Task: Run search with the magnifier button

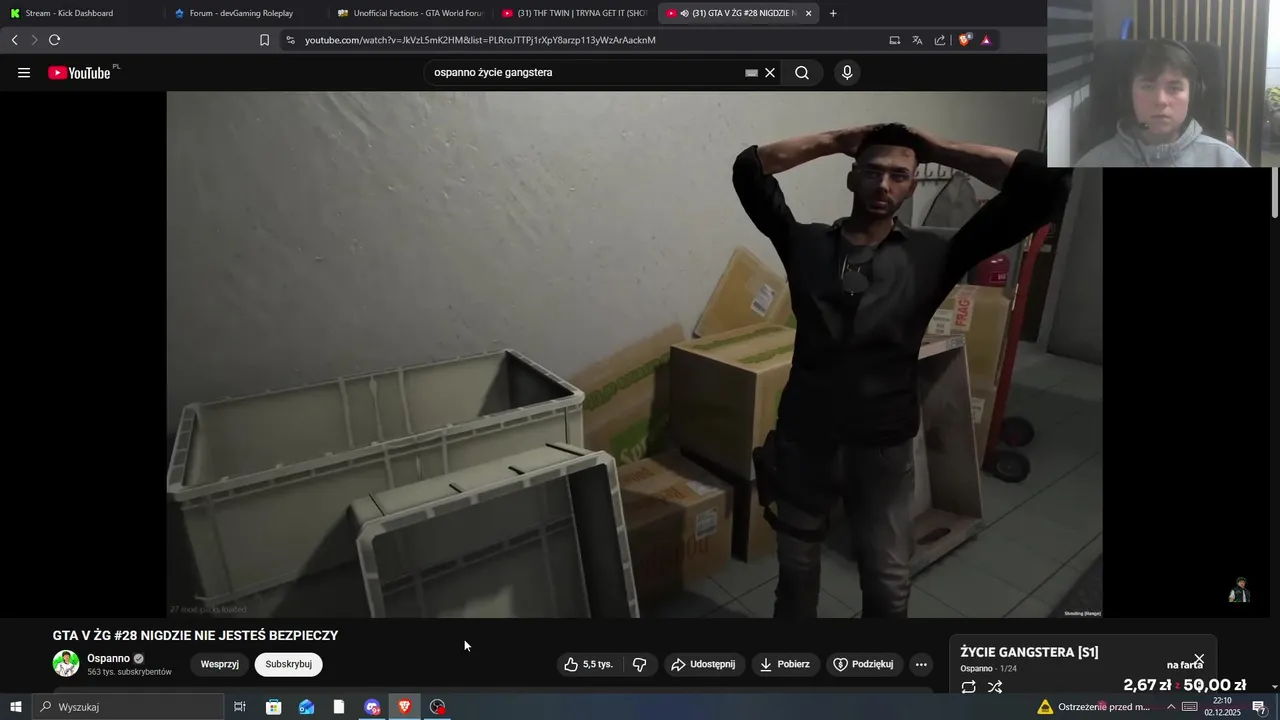Action: tap(802, 73)
